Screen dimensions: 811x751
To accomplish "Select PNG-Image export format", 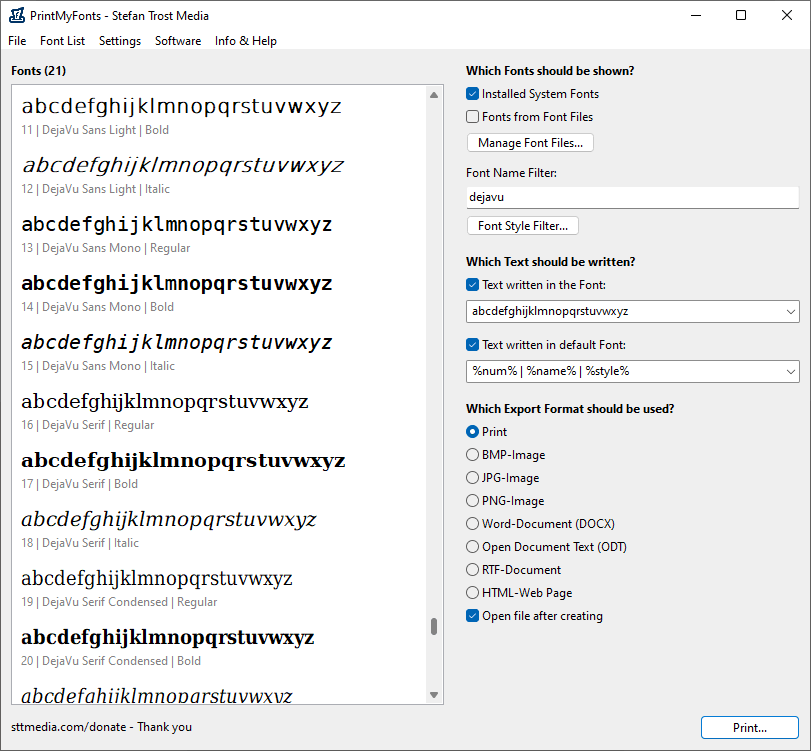I will pyautogui.click(x=472, y=501).
